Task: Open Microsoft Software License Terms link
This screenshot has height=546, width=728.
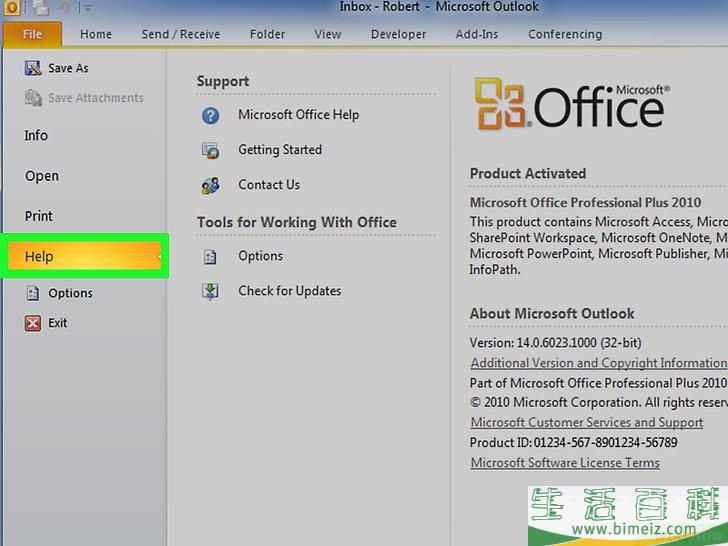Action: [565, 462]
